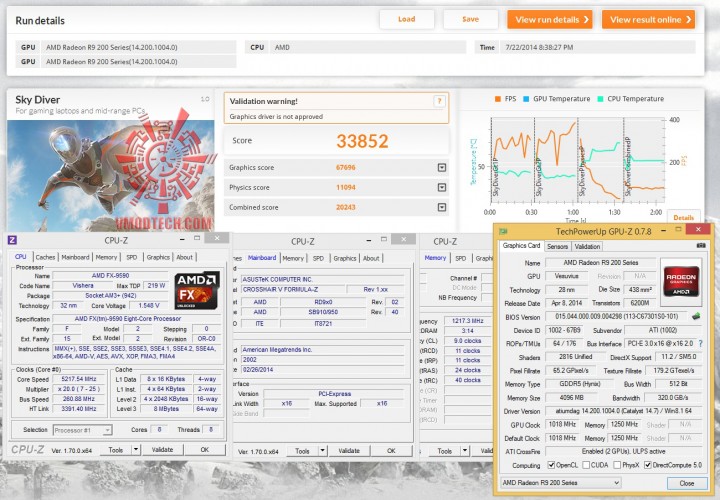Open SPD tab in third CPU-Z window
Viewport: 720px width, 500px height.
coord(461,258)
